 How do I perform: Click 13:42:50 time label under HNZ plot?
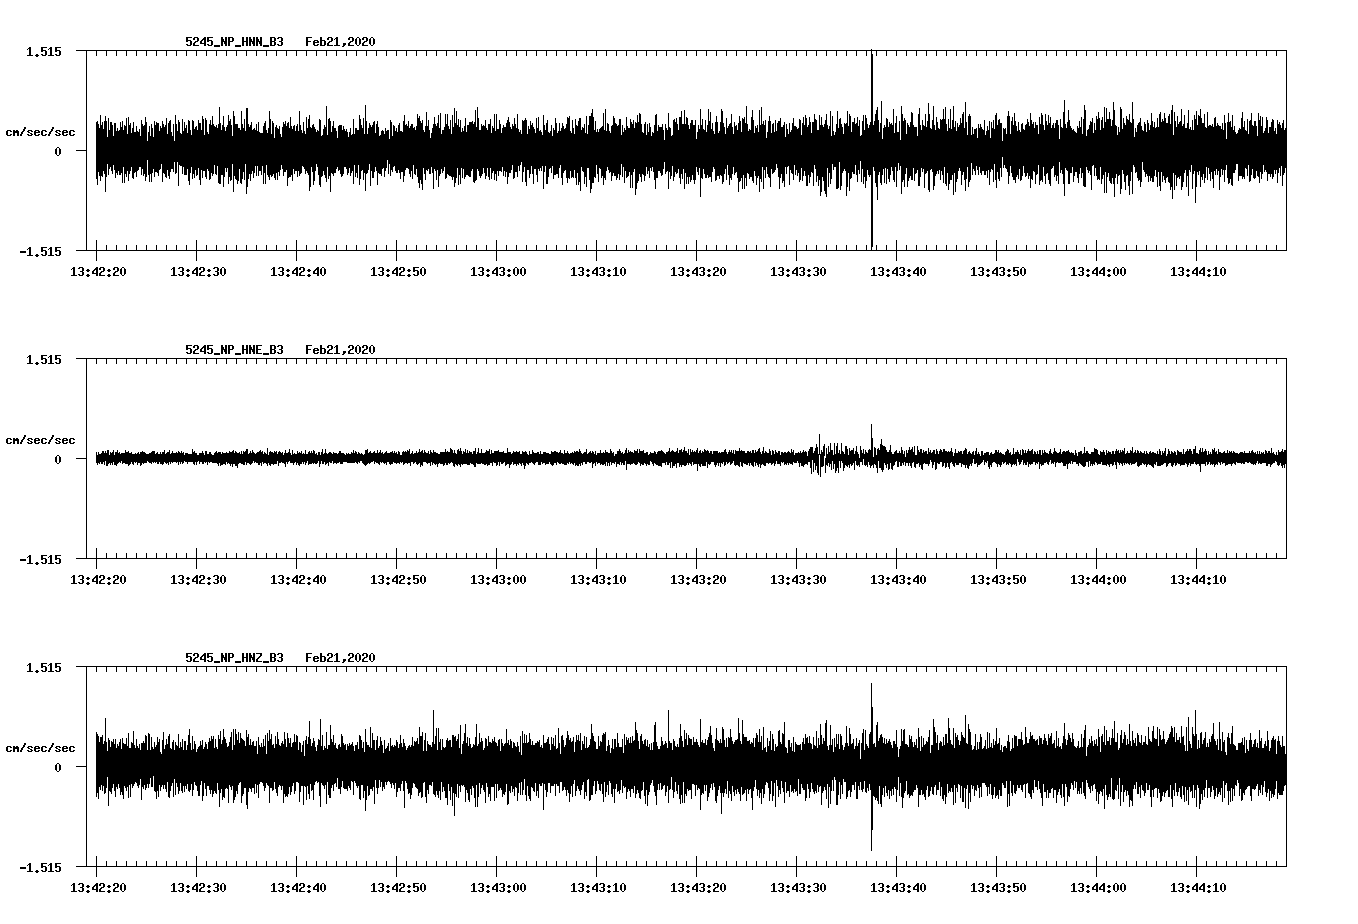click(x=398, y=888)
